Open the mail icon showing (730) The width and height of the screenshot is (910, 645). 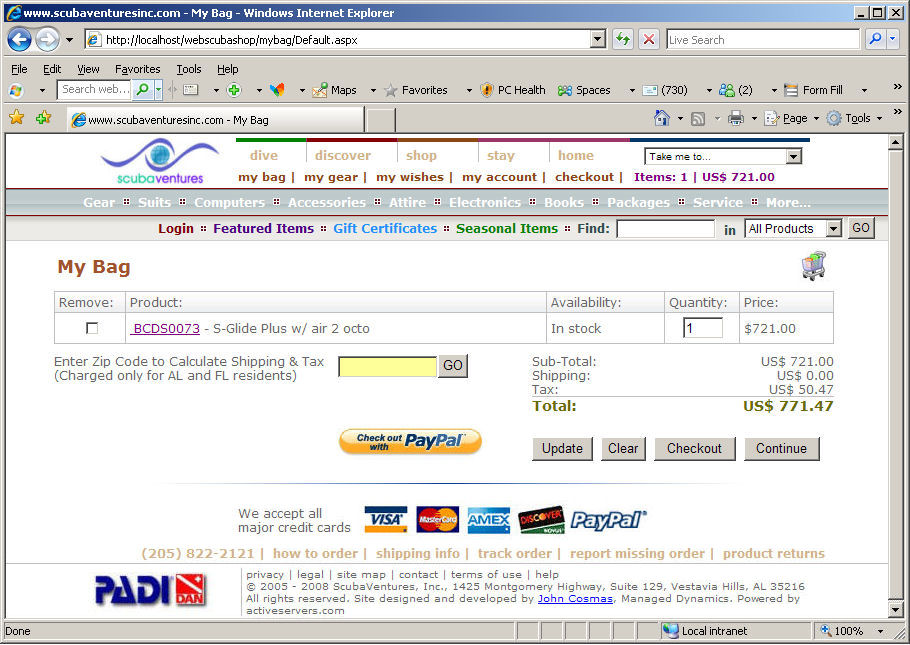pyautogui.click(x=665, y=90)
